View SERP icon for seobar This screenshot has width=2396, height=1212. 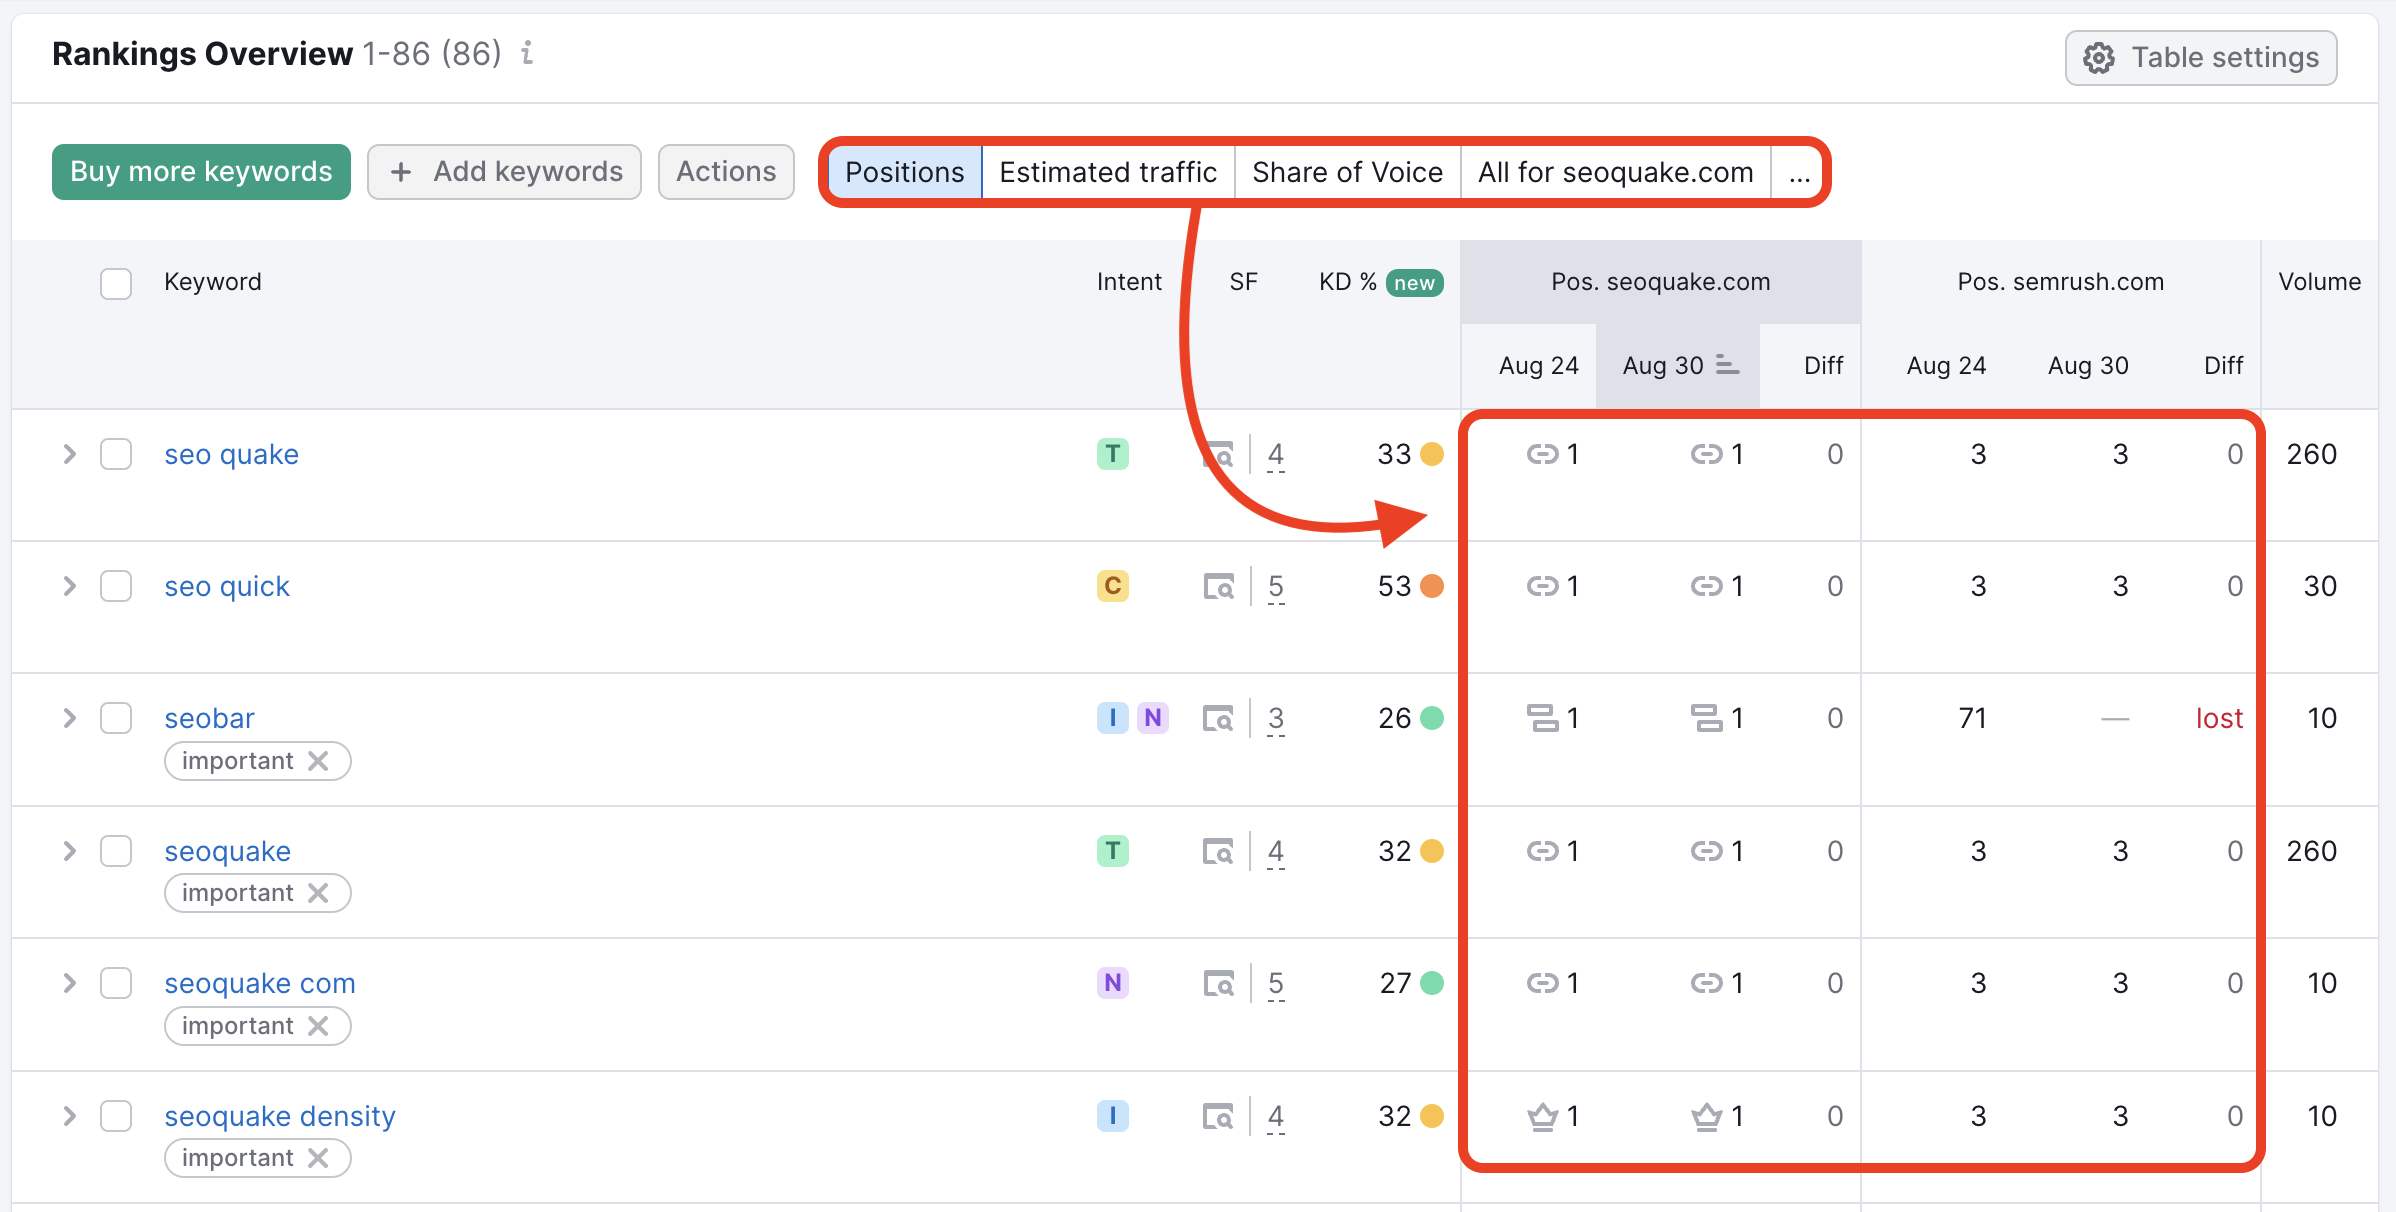coord(1219,718)
